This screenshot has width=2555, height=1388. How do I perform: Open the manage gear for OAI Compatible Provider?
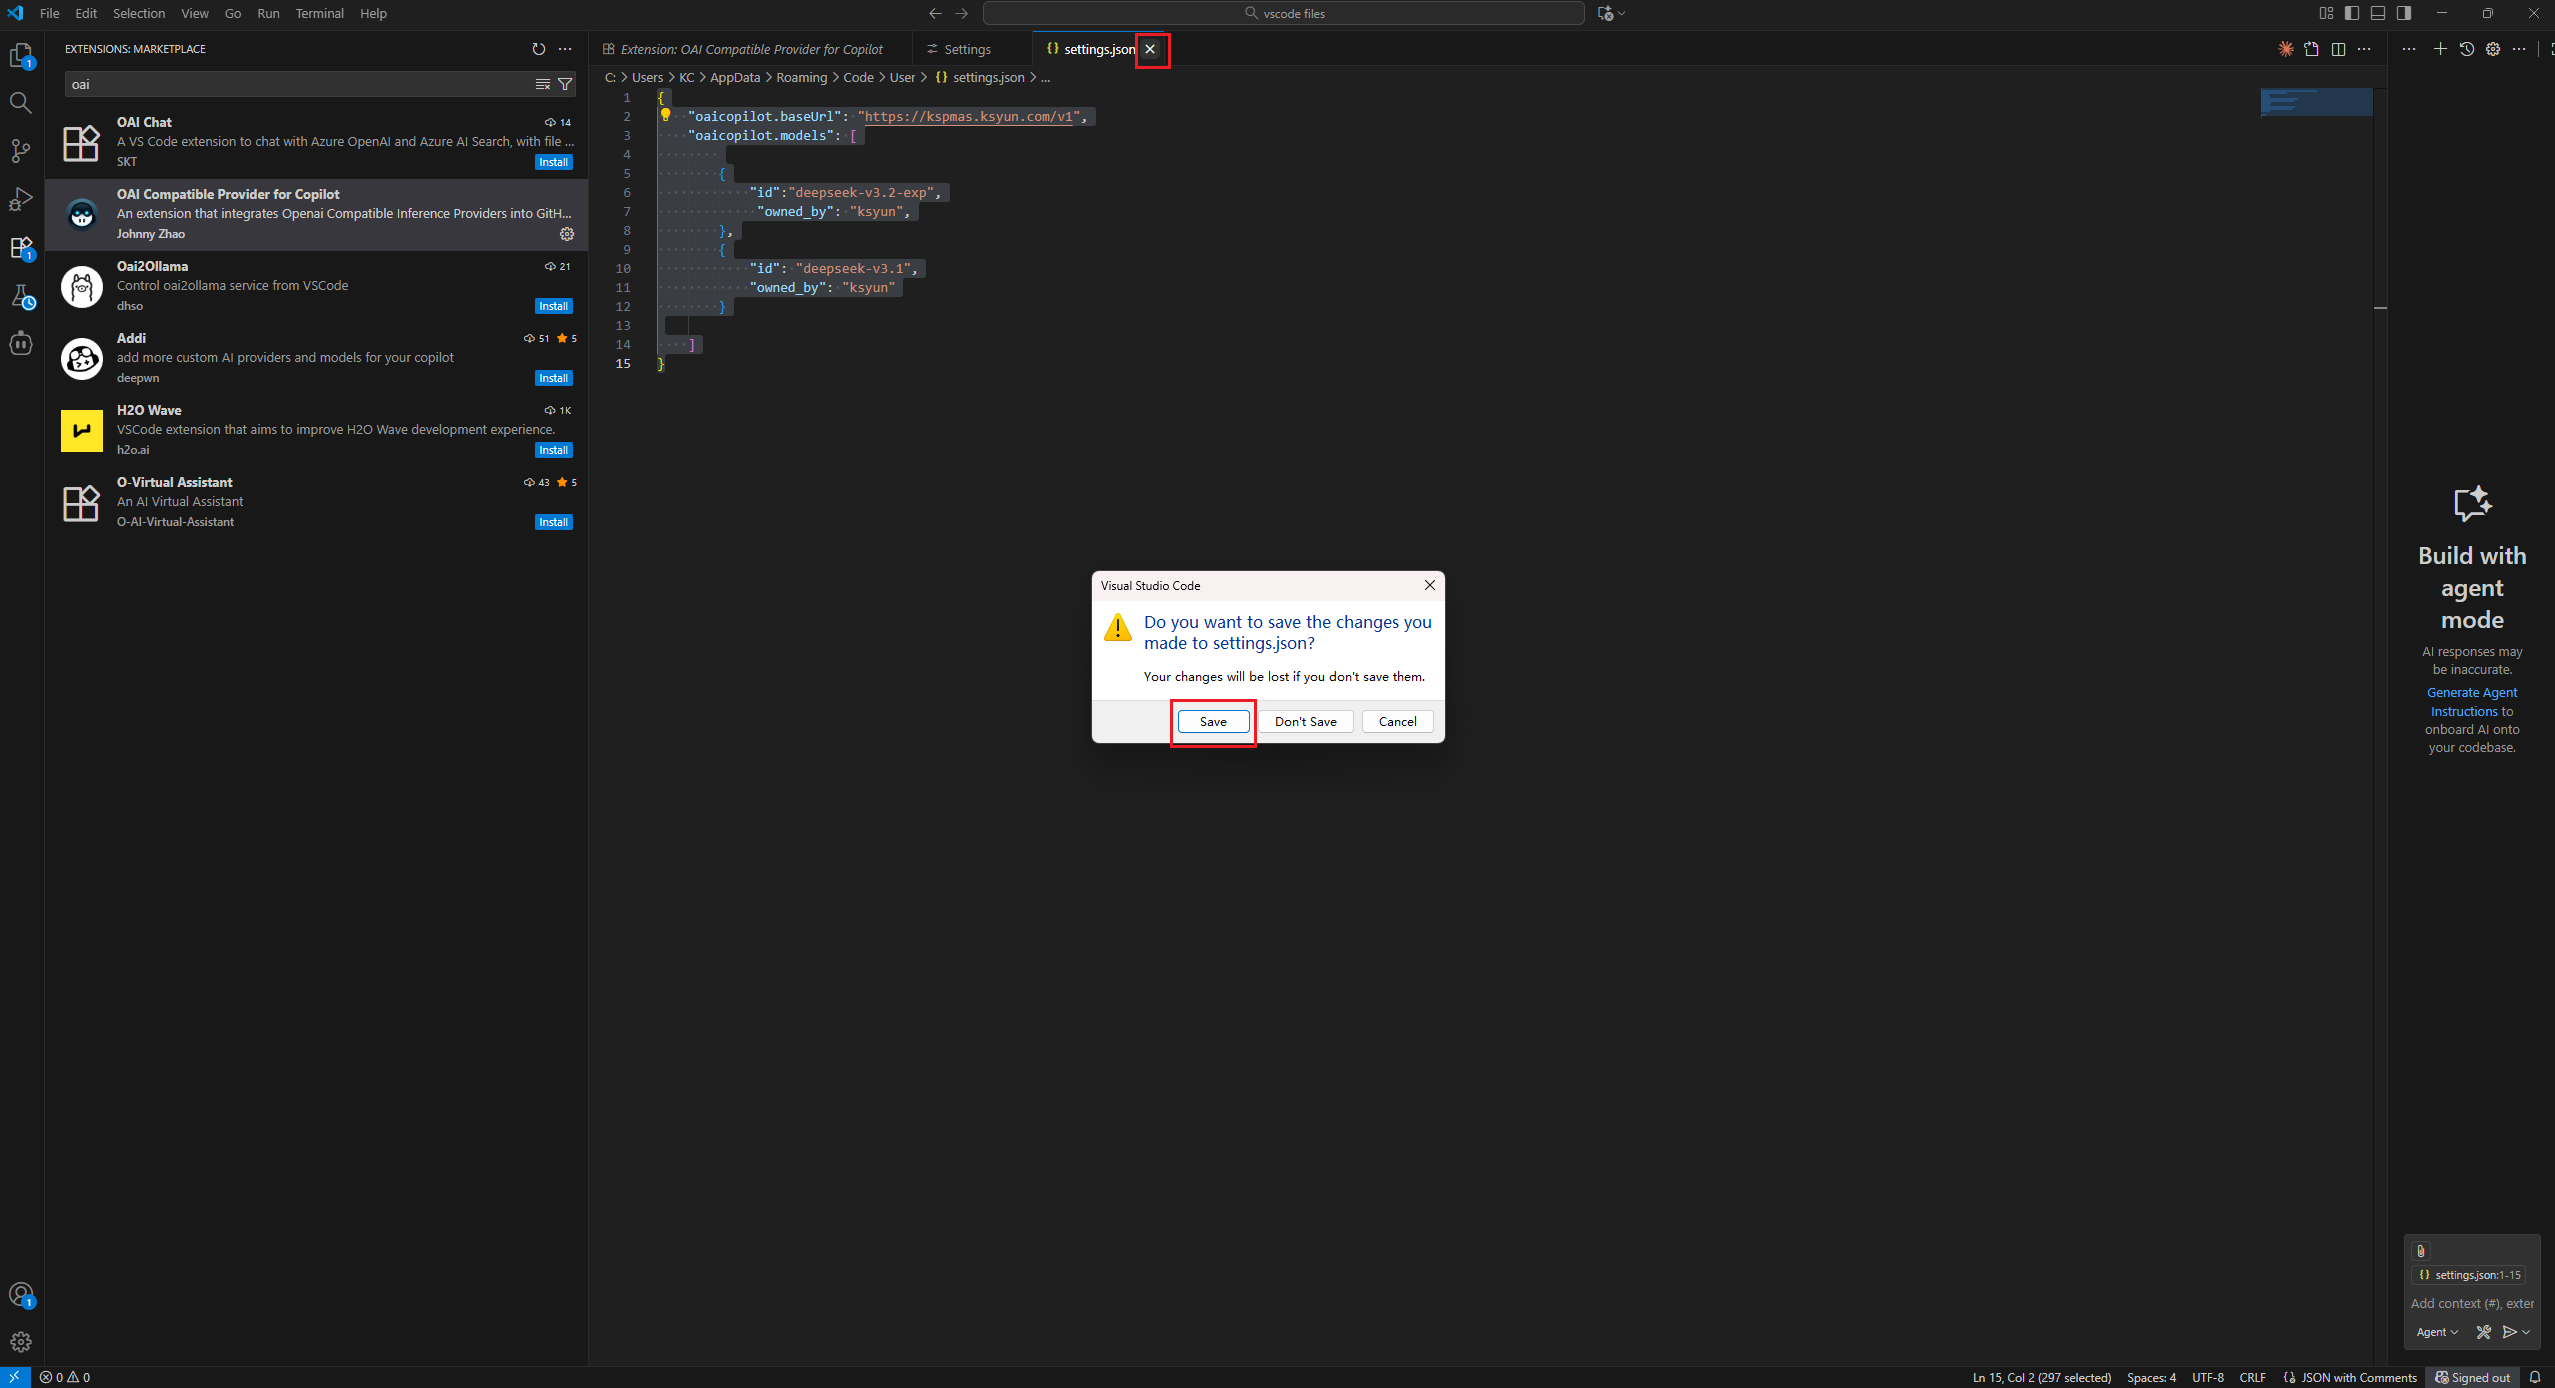(567, 234)
